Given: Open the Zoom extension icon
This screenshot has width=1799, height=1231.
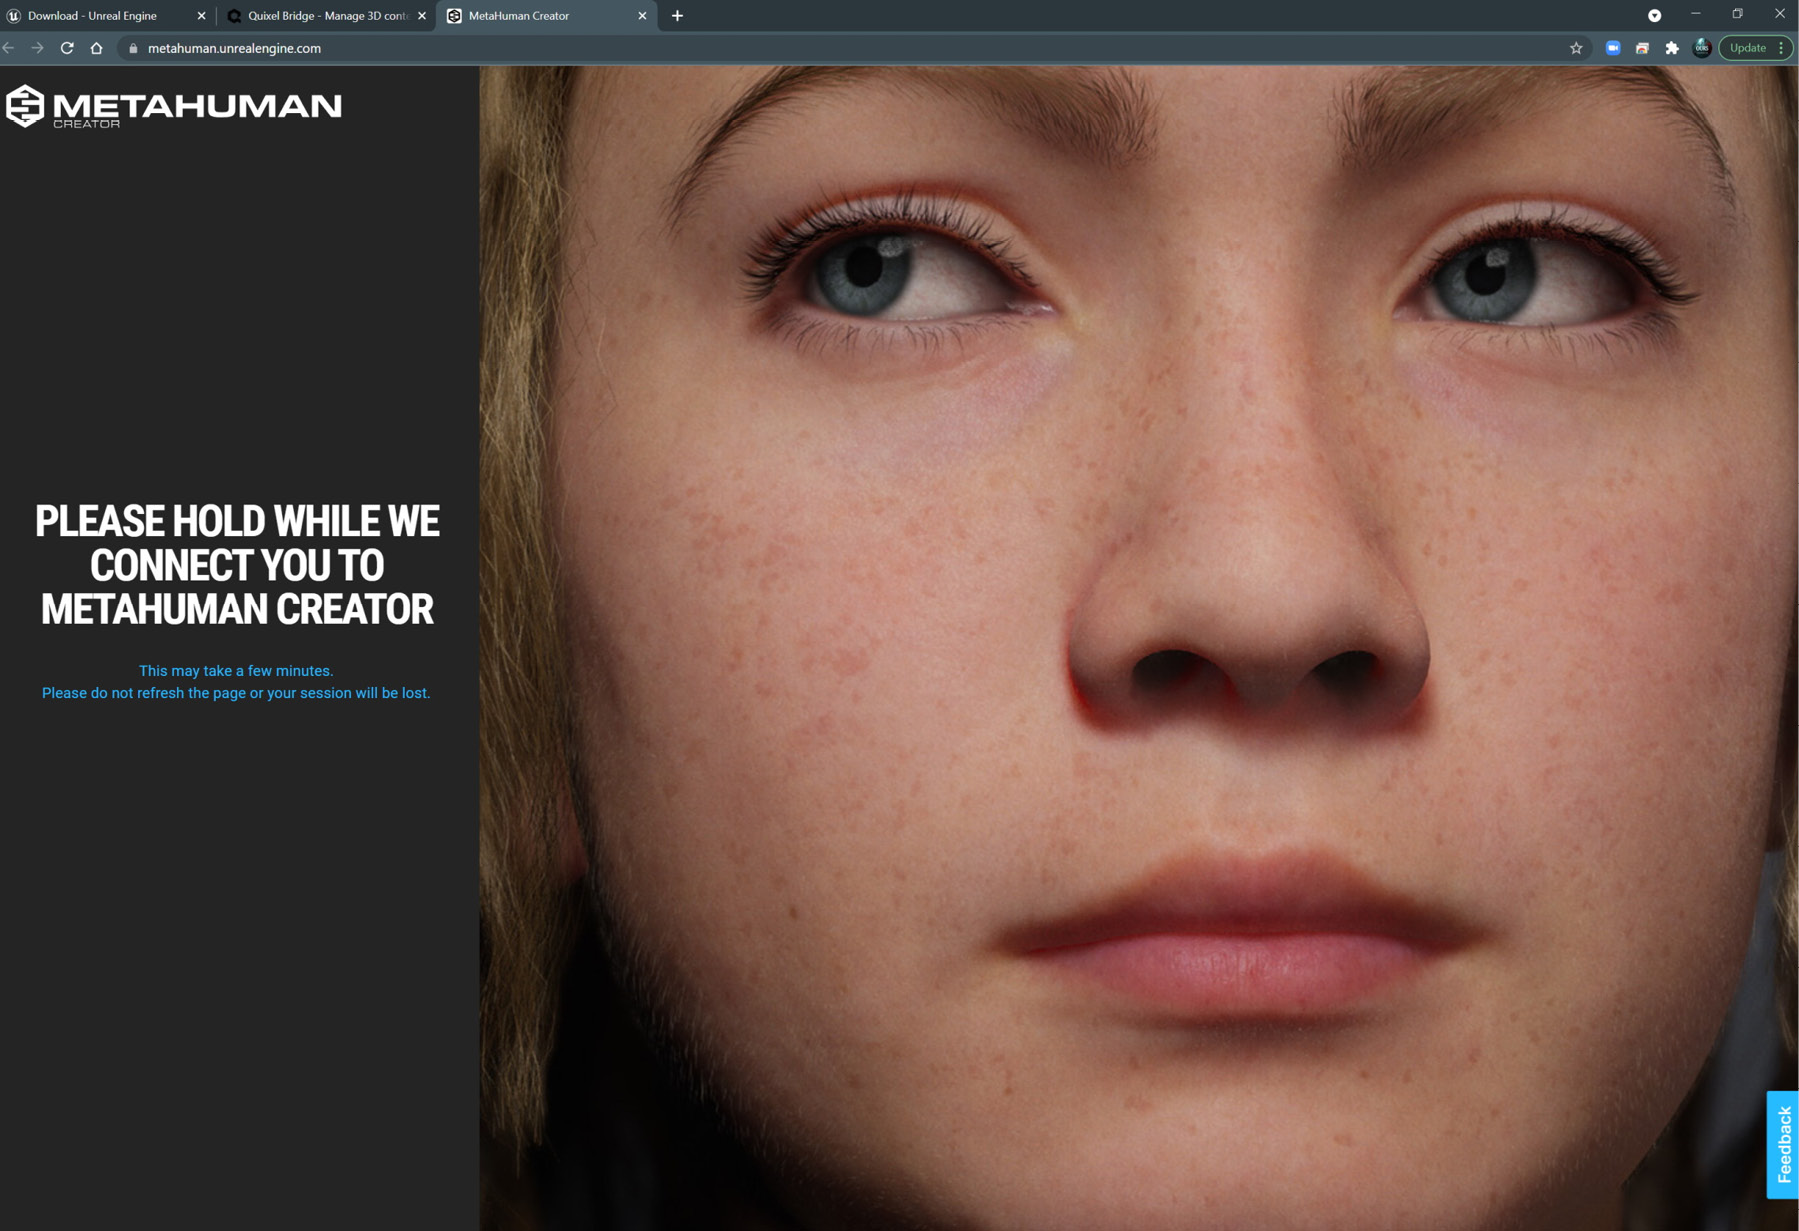Looking at the screenshot, I should coord(1613,48).
